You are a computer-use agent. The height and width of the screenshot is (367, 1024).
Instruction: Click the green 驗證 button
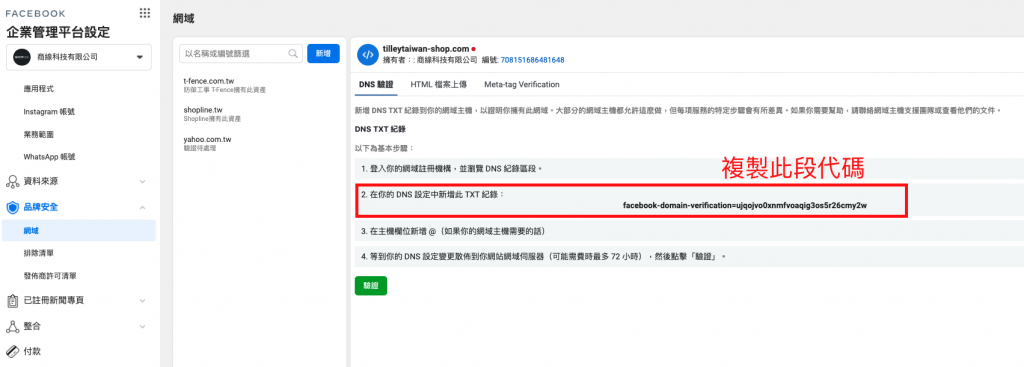(371, 286)
